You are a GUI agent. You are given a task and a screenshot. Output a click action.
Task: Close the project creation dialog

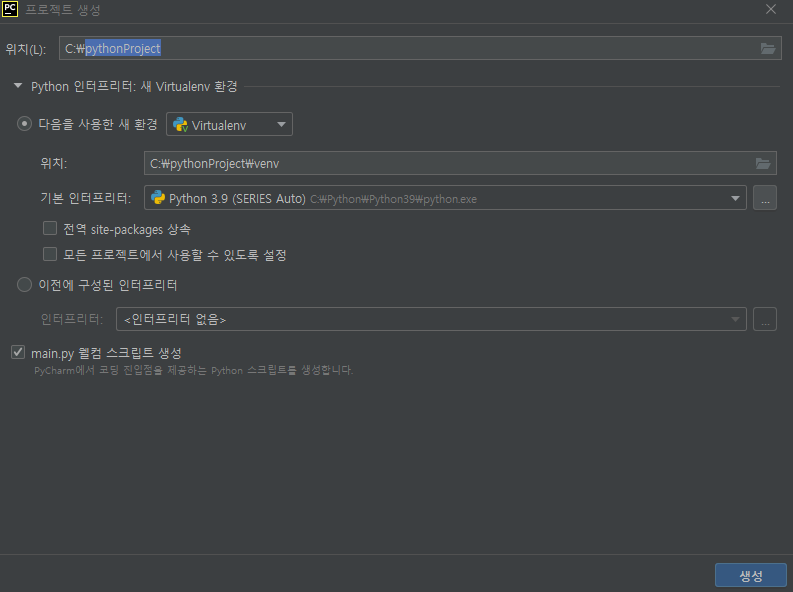[x=771, y=9]
